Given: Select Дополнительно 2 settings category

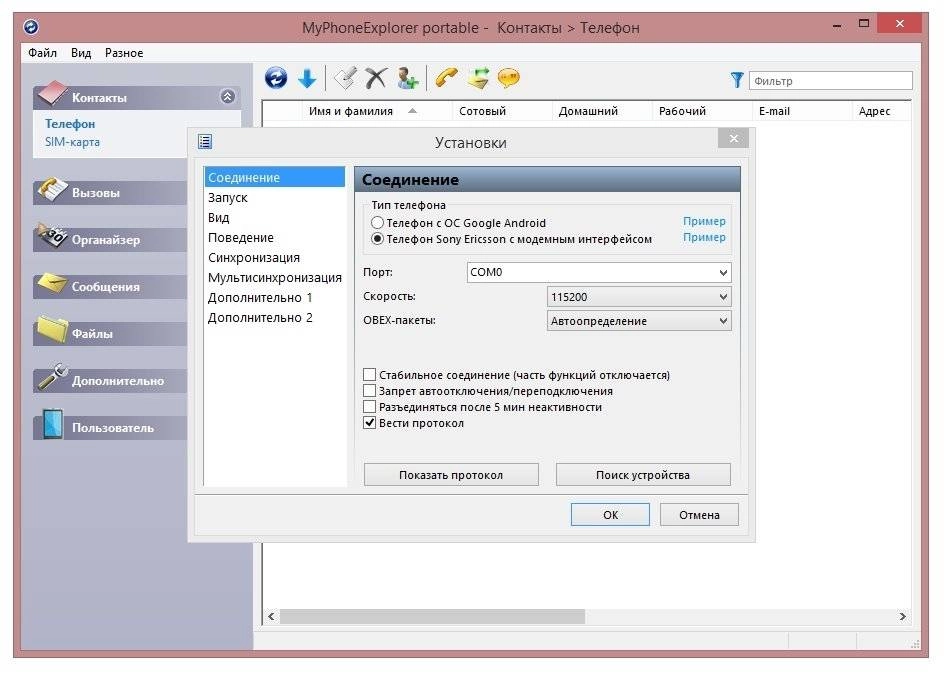Looking at the screenshot, I should pos(275,317).
